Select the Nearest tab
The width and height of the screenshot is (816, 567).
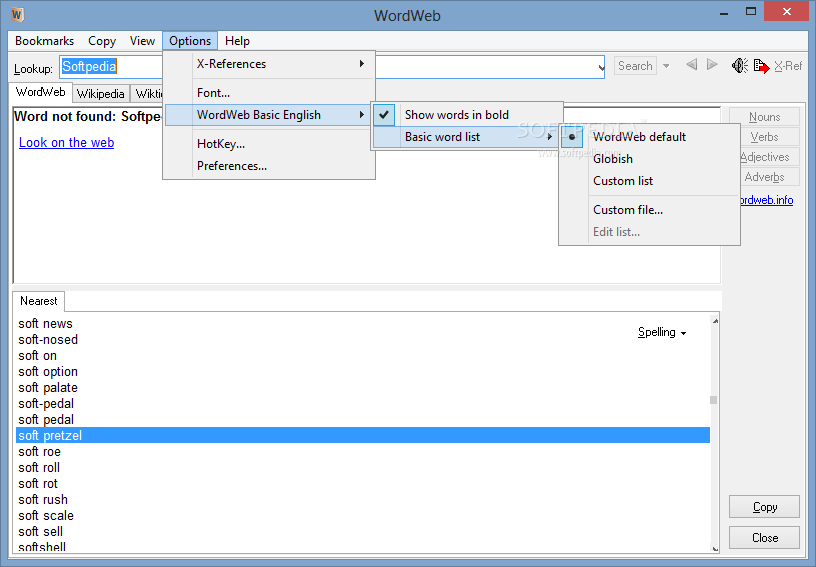[39, 301]
